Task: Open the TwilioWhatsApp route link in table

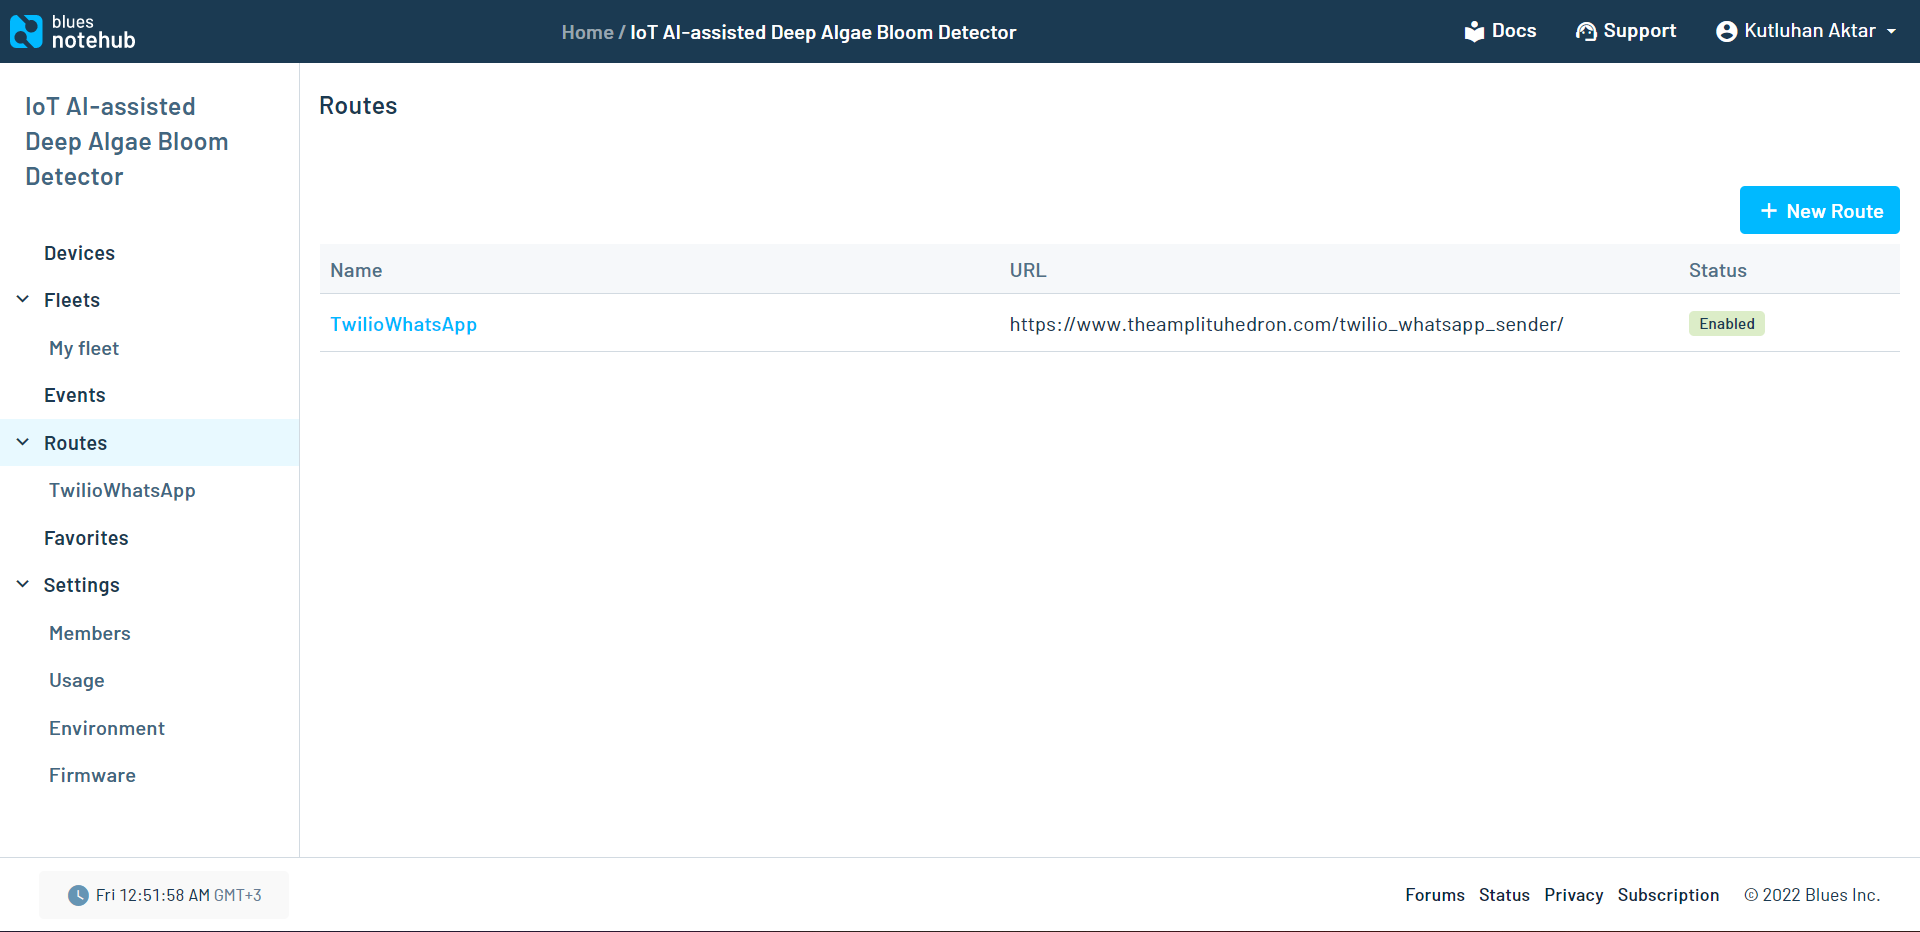Action: pos(403,324)
